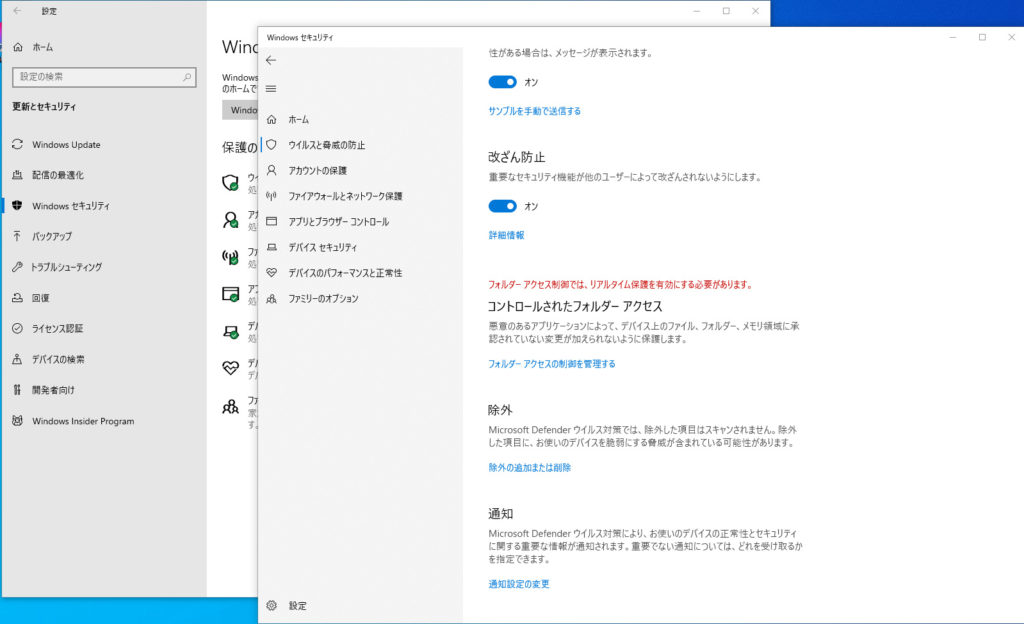Click フォルダー アクセスの制御を管理する link
1024x624 pixels.
pyautogui.click(x=551, y=364)
